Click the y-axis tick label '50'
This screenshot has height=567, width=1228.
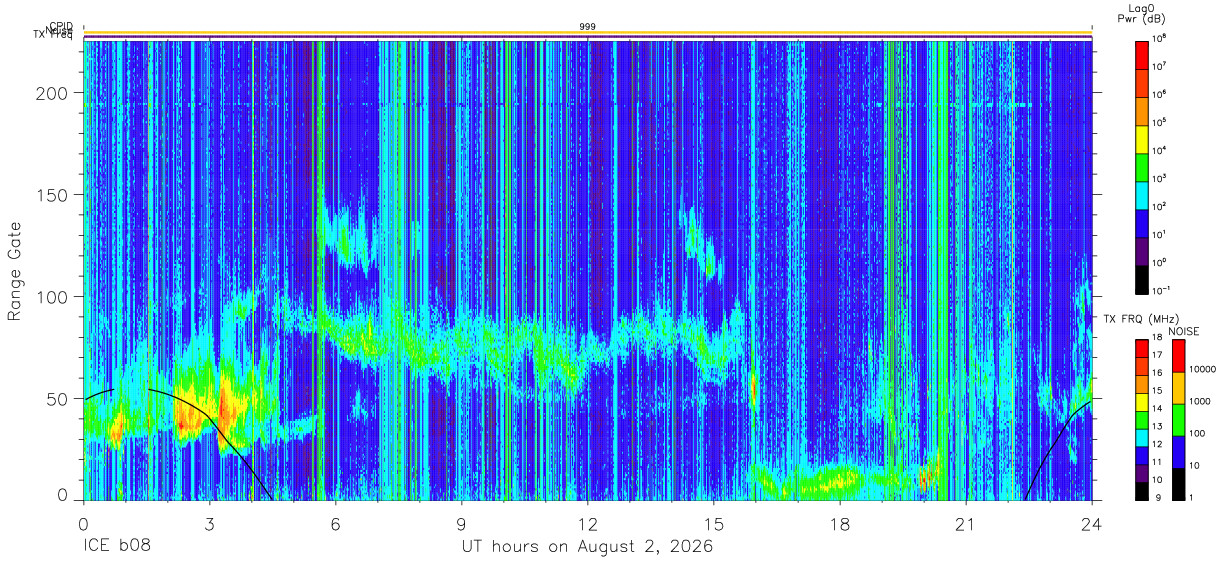point(60,398)
